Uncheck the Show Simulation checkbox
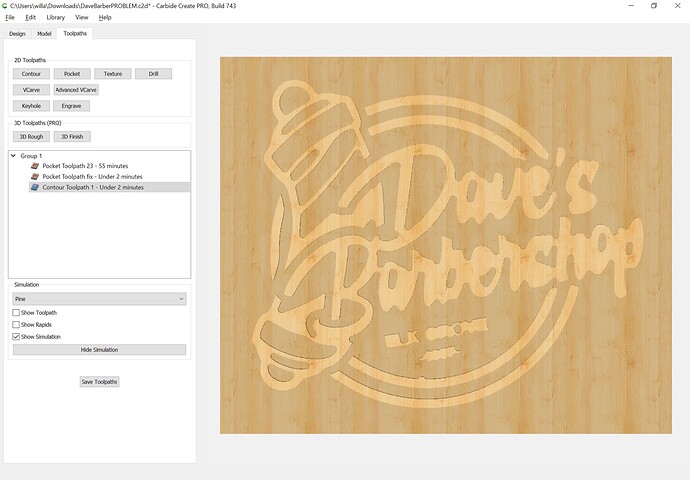The image size is (690, 480). coord(16,337)
